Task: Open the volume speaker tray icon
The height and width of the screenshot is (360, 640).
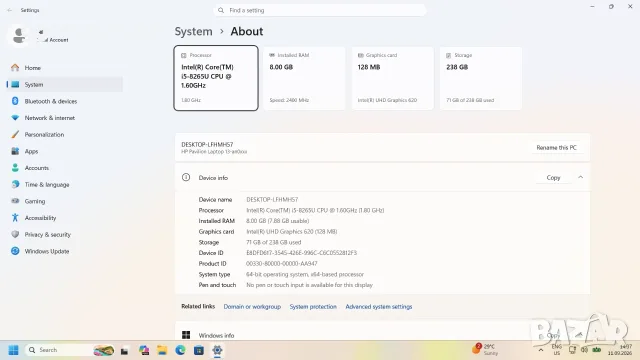Action: point(584,350)
